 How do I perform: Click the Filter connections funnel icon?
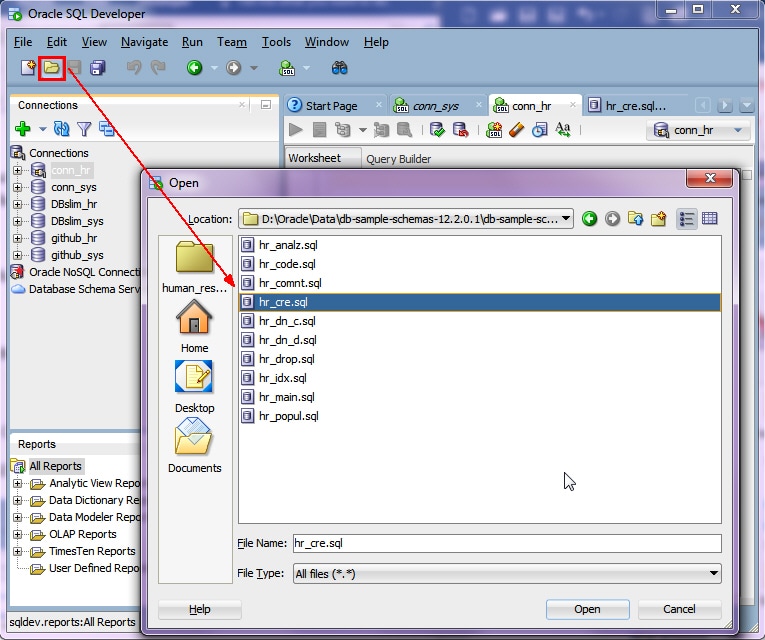(84, 129)
